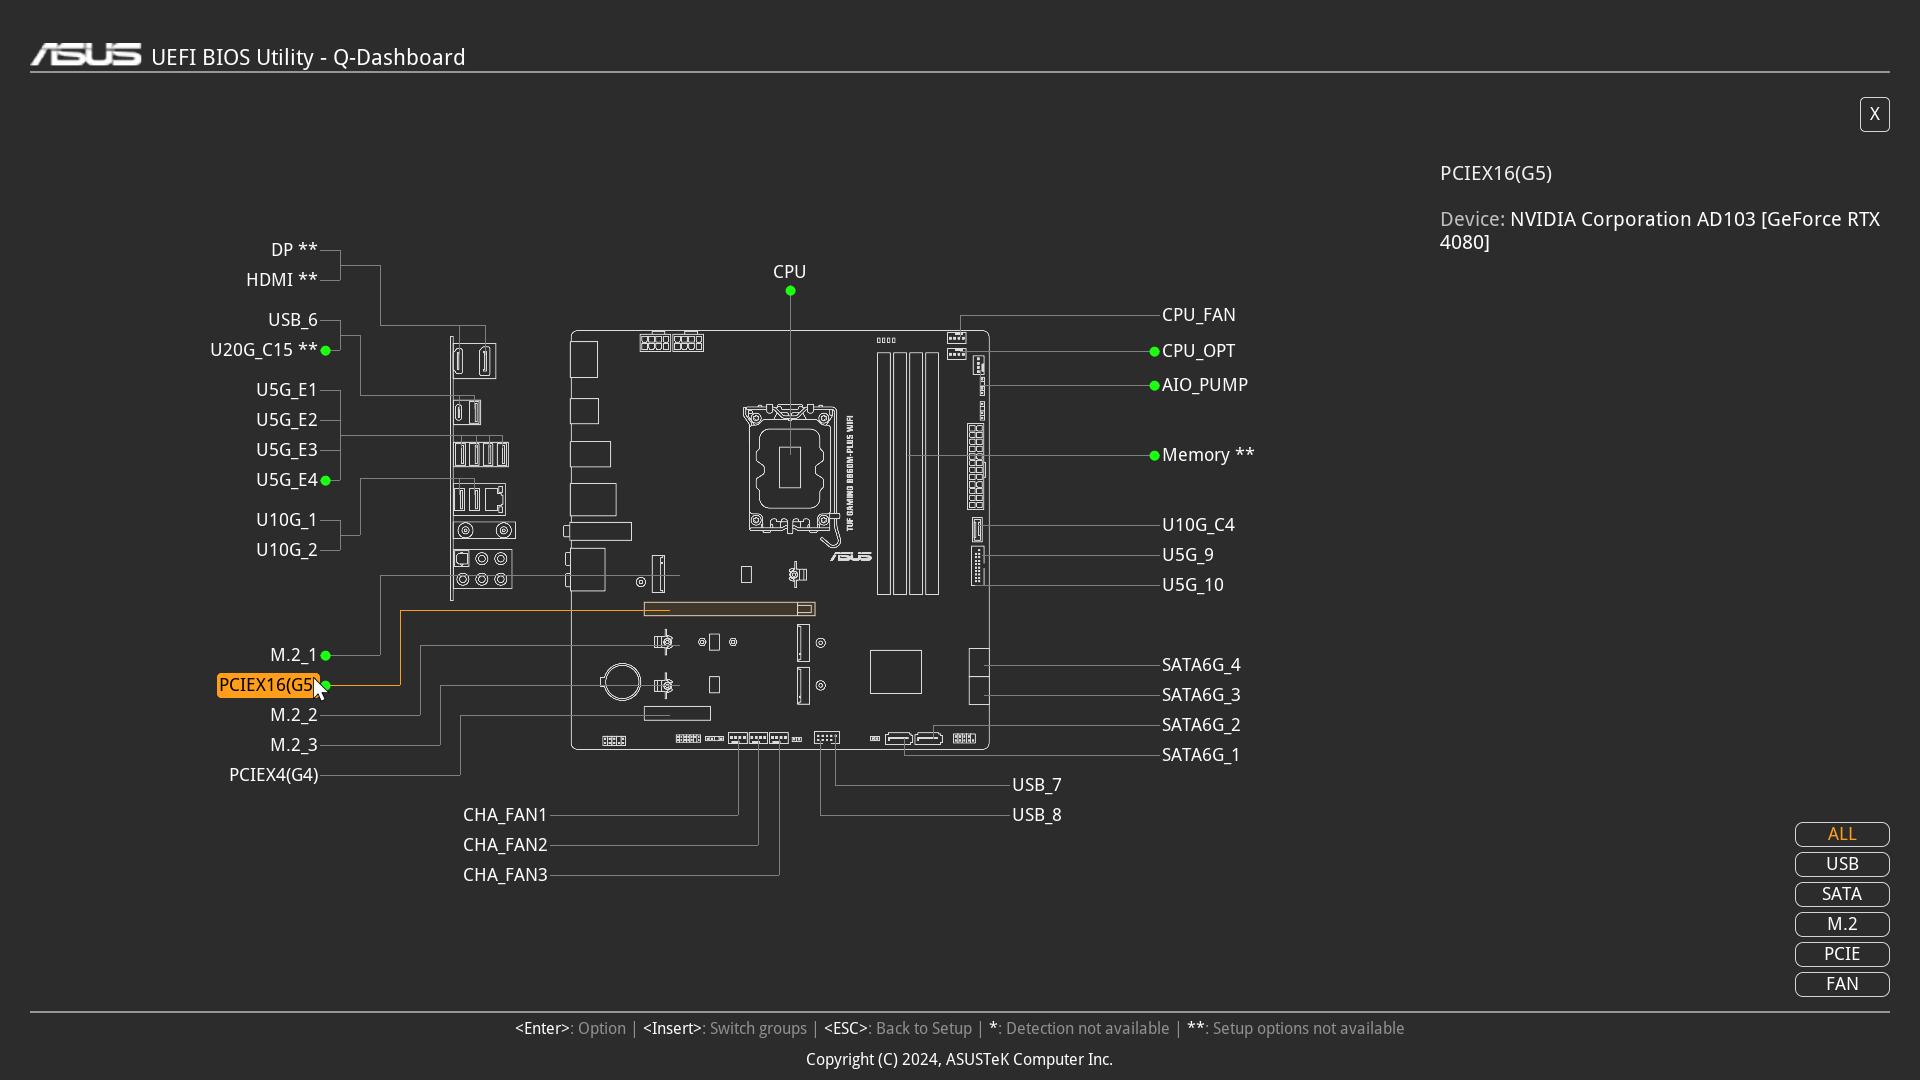The height and width of the screenshot is (1080, 1920).
Task: Select the CHA_FAN3 label
Action: click(505, 875)
